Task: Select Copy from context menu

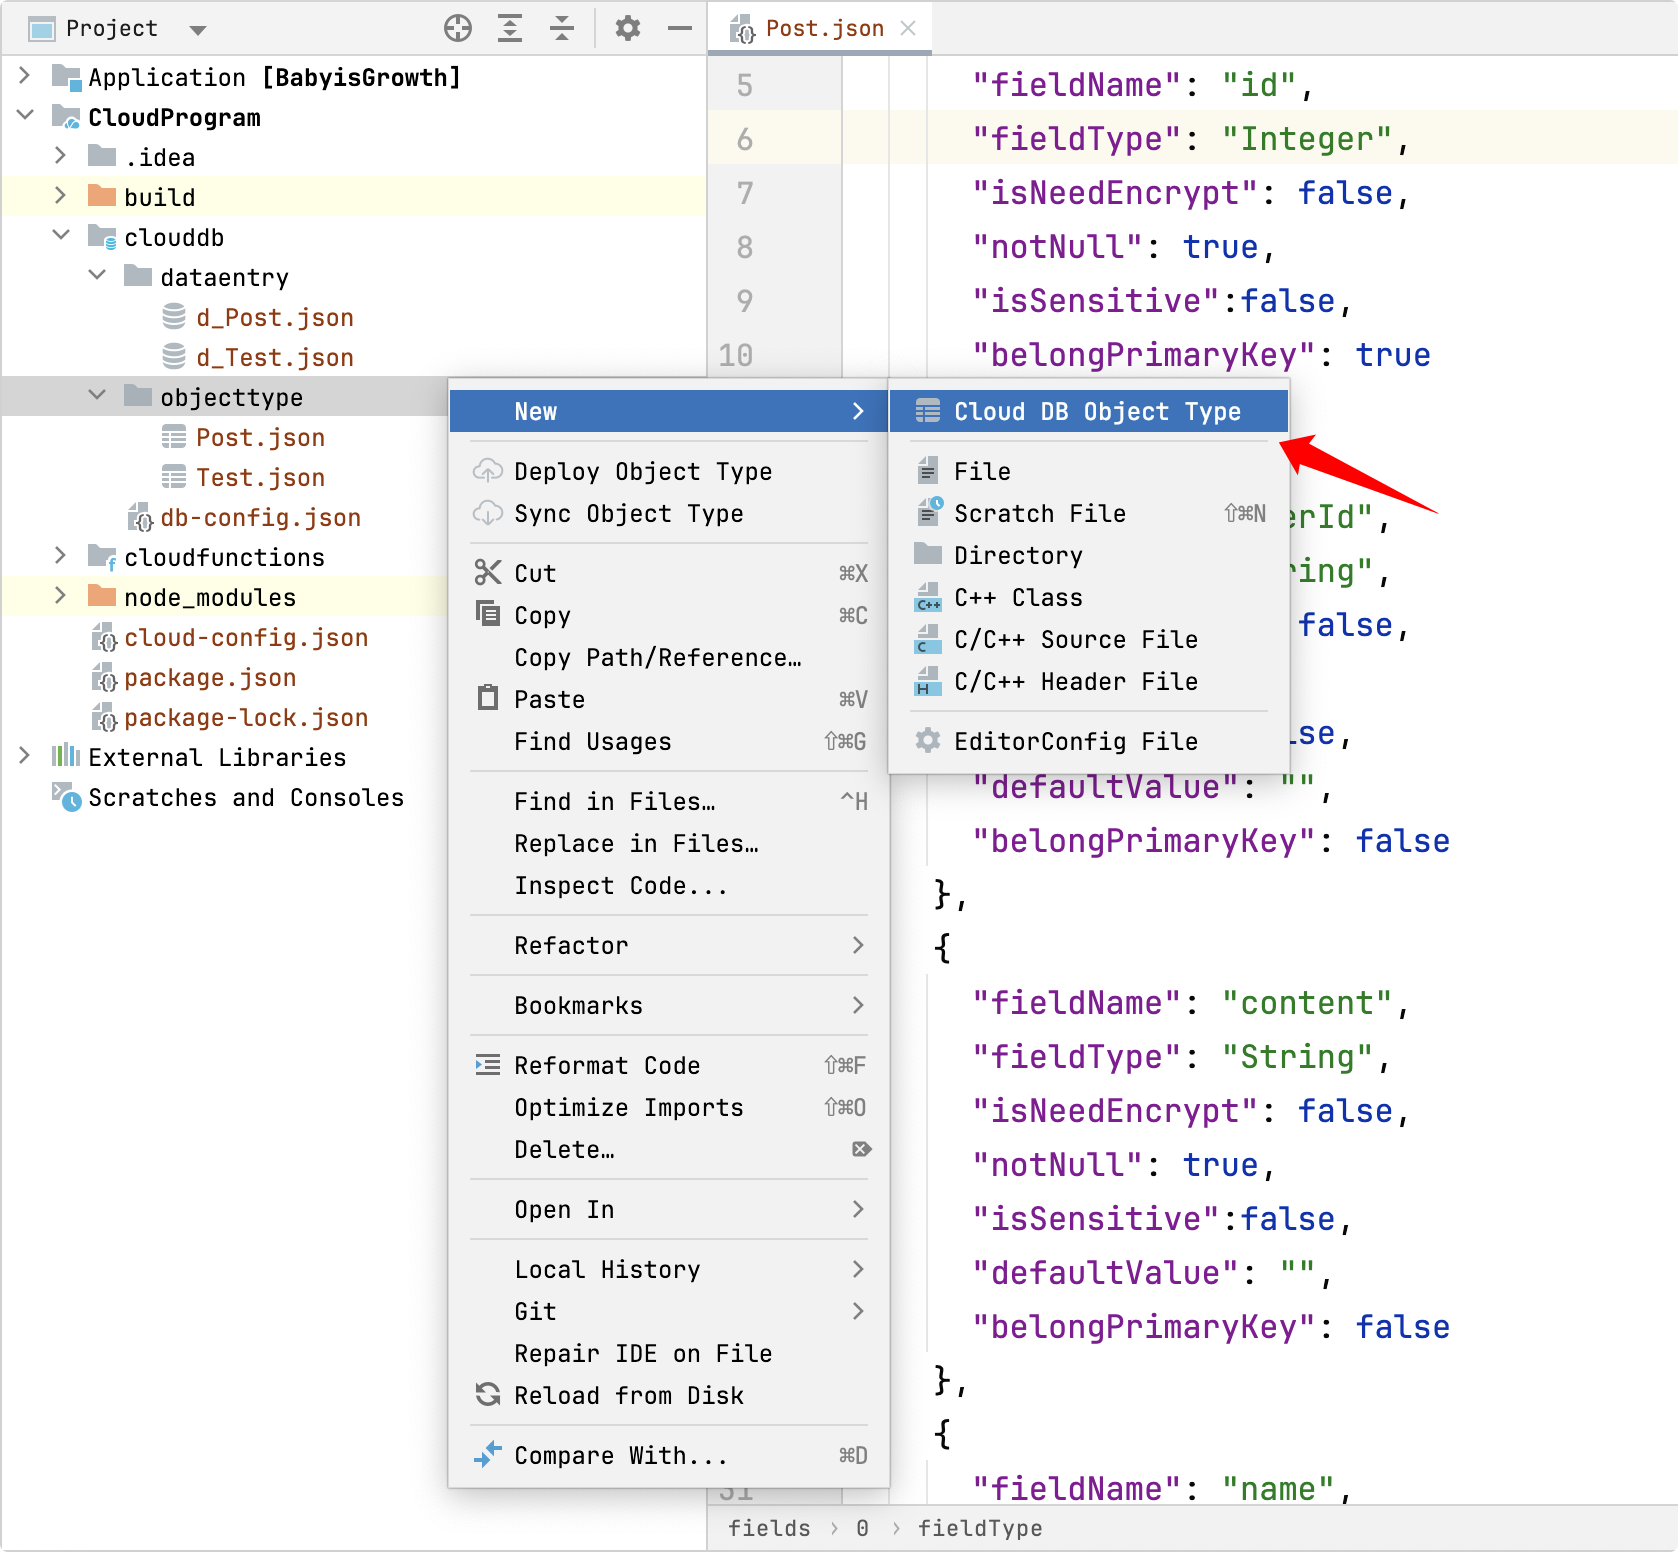Action: 668,615
